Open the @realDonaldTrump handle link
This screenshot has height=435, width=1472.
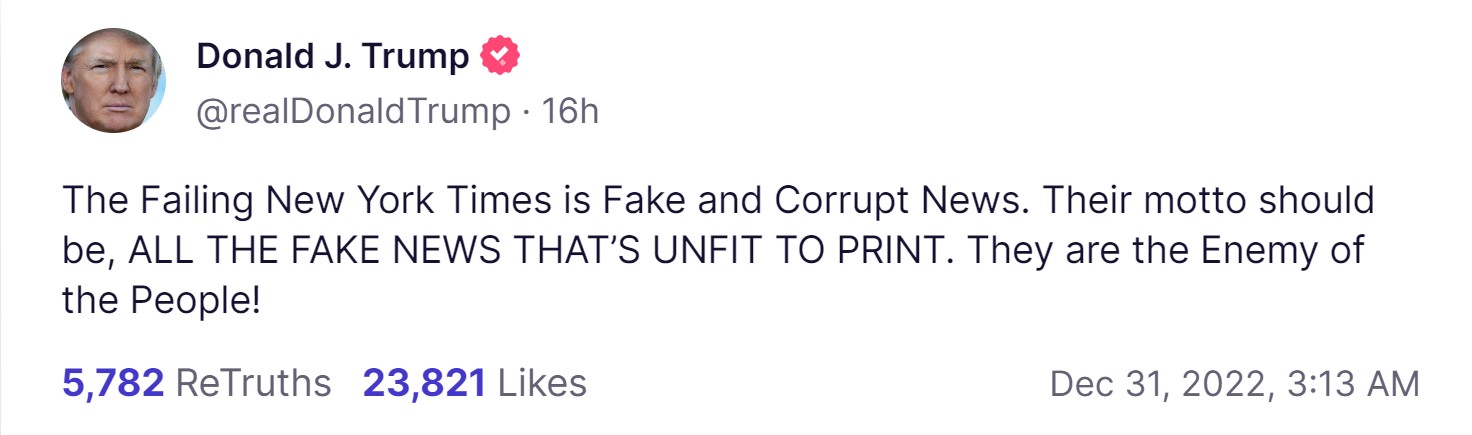point(353,111)
